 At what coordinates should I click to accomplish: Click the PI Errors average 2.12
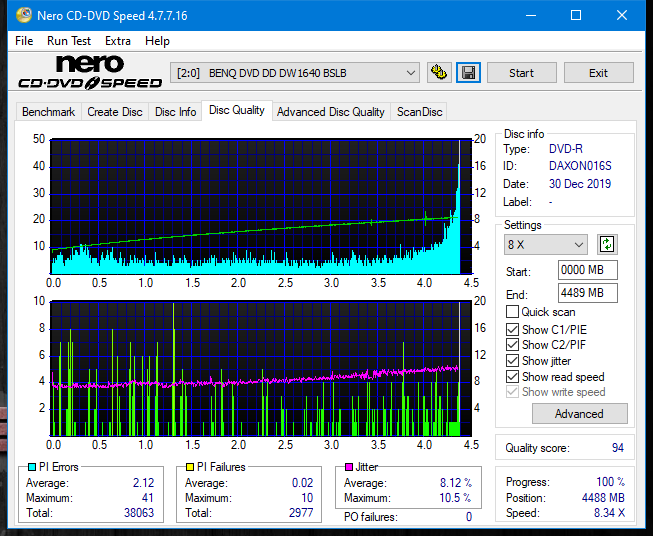click(144, 483)
